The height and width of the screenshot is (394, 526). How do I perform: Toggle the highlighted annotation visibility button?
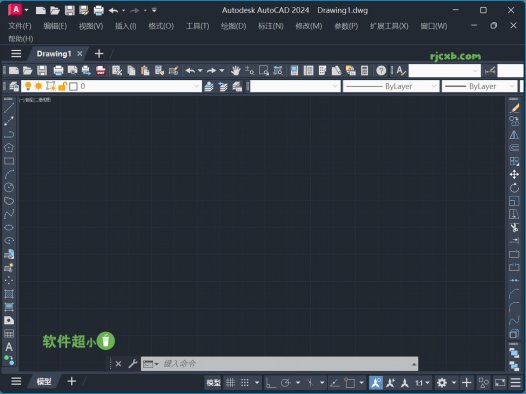376,383
